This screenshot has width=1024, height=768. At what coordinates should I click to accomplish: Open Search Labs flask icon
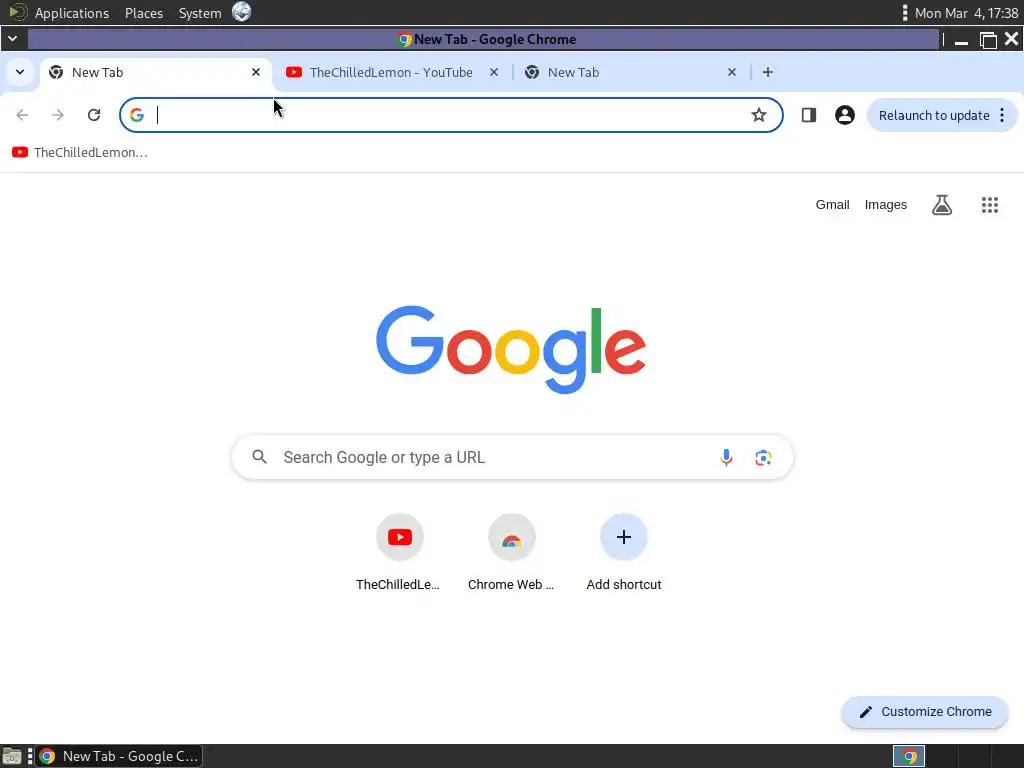point(942,205)
